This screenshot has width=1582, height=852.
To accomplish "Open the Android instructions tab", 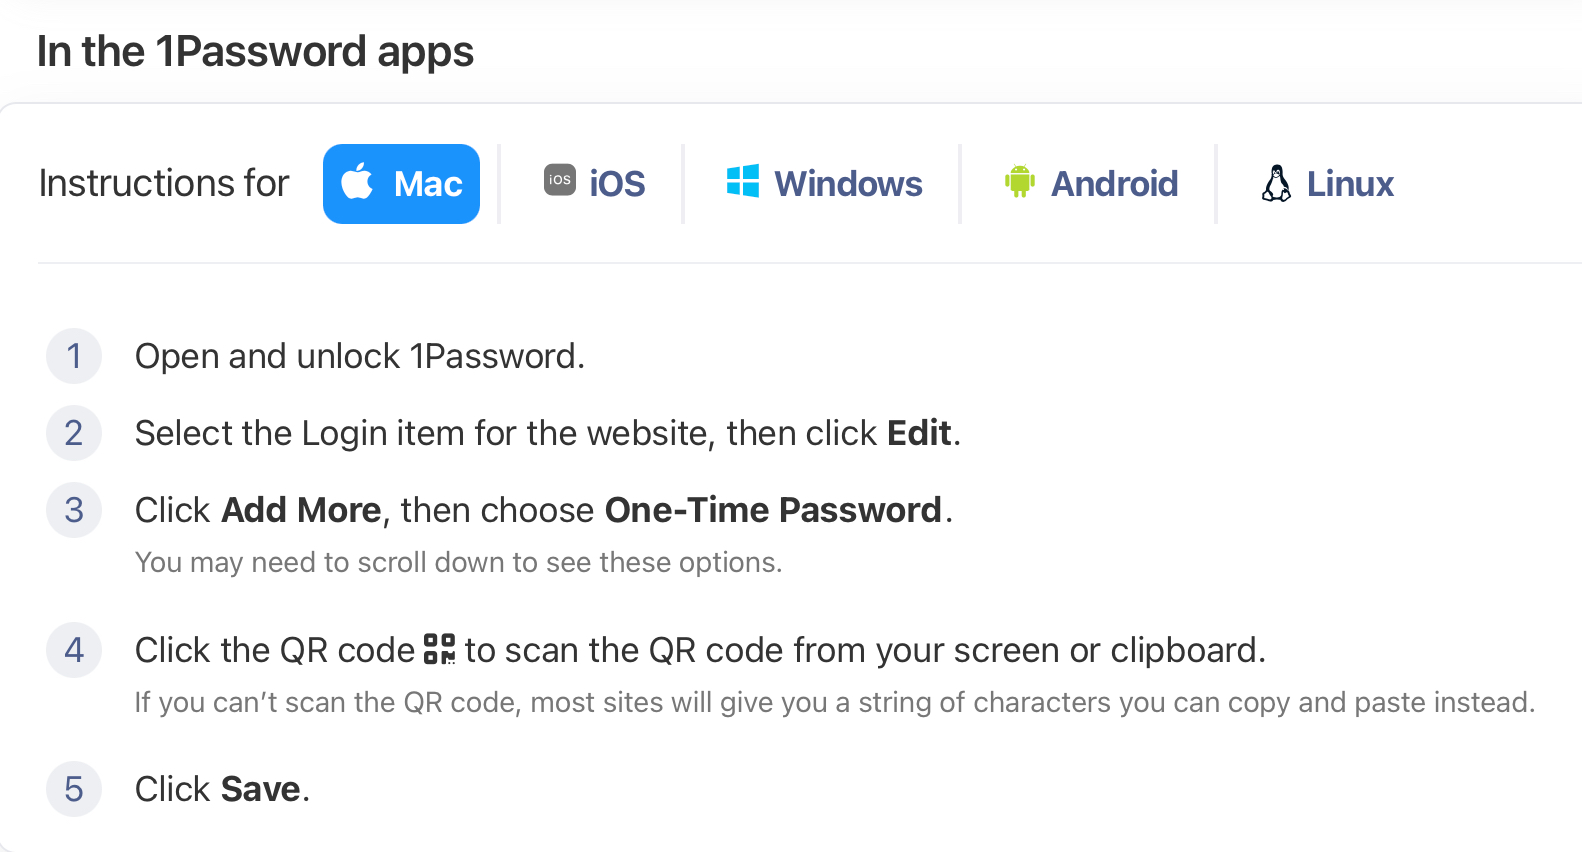I will pyautogui.click(x=1114, y=184).
